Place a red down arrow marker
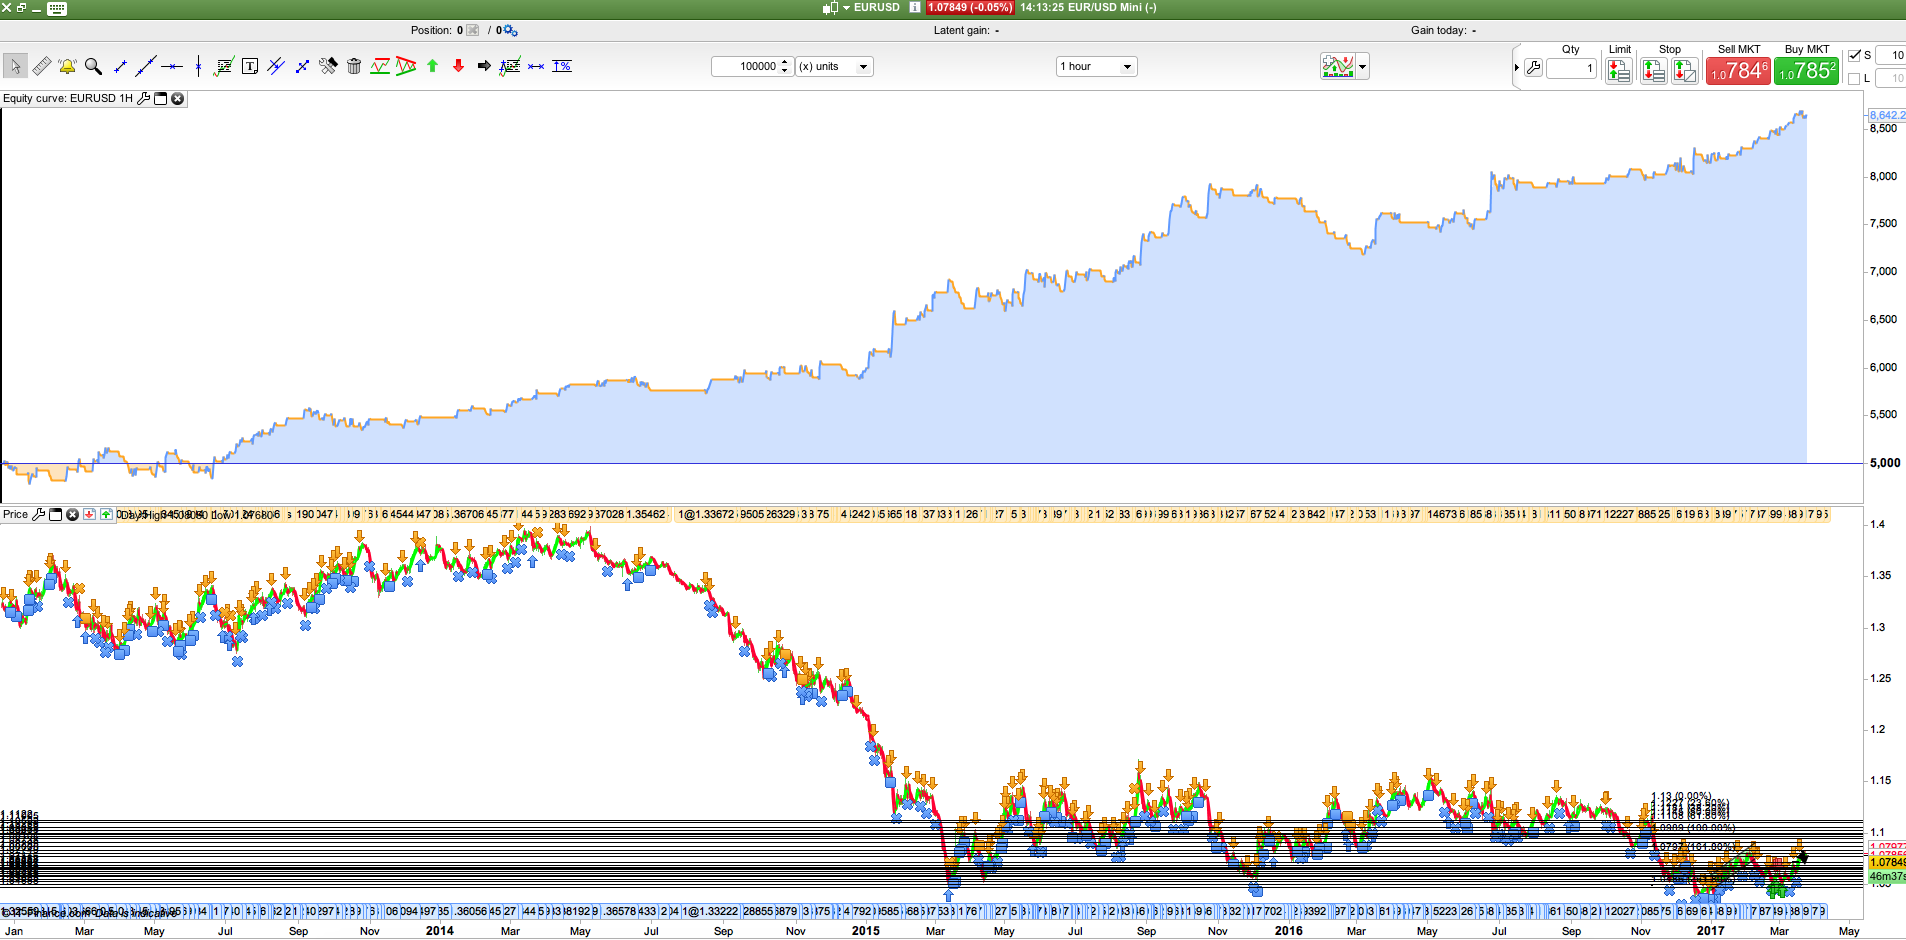The height and width of the screenshot is (940, 1906). (x=458, y=66)
